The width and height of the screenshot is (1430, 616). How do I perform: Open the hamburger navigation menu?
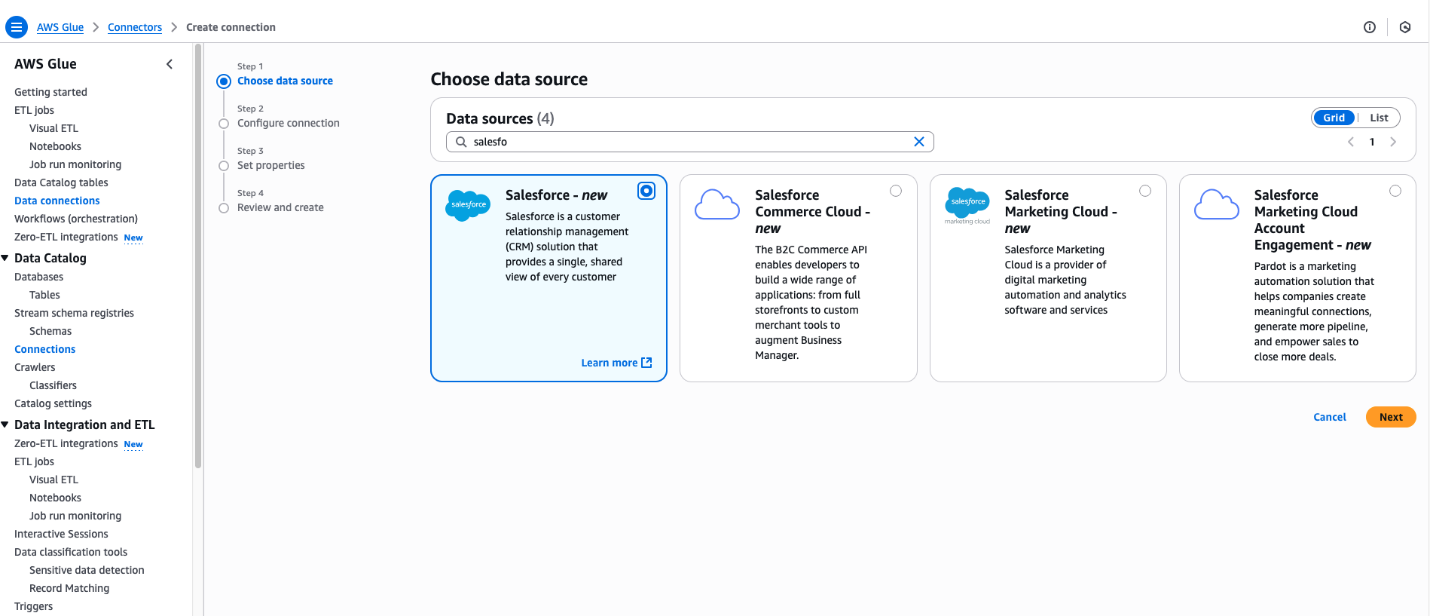16,27
